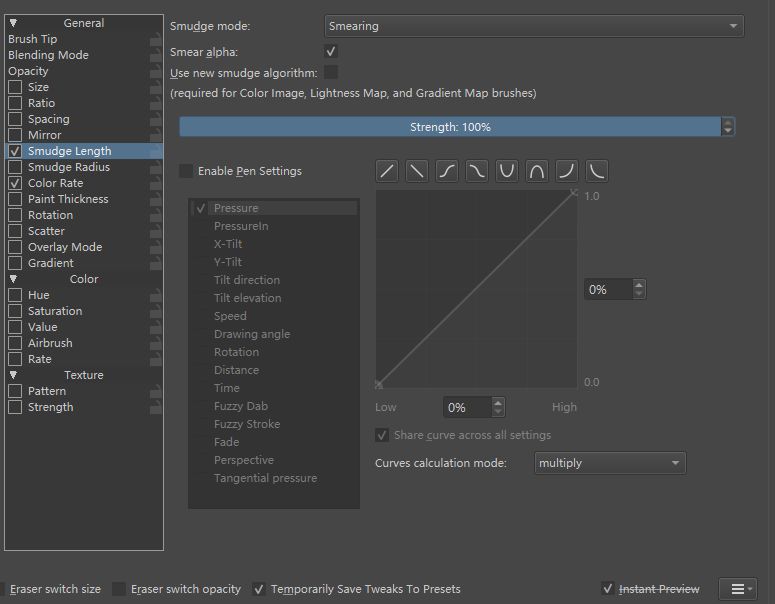The height and width of the screenshot is (604, 775).
Task: Toggle Share curve across all settings
Action: click(x=382, y=435)
